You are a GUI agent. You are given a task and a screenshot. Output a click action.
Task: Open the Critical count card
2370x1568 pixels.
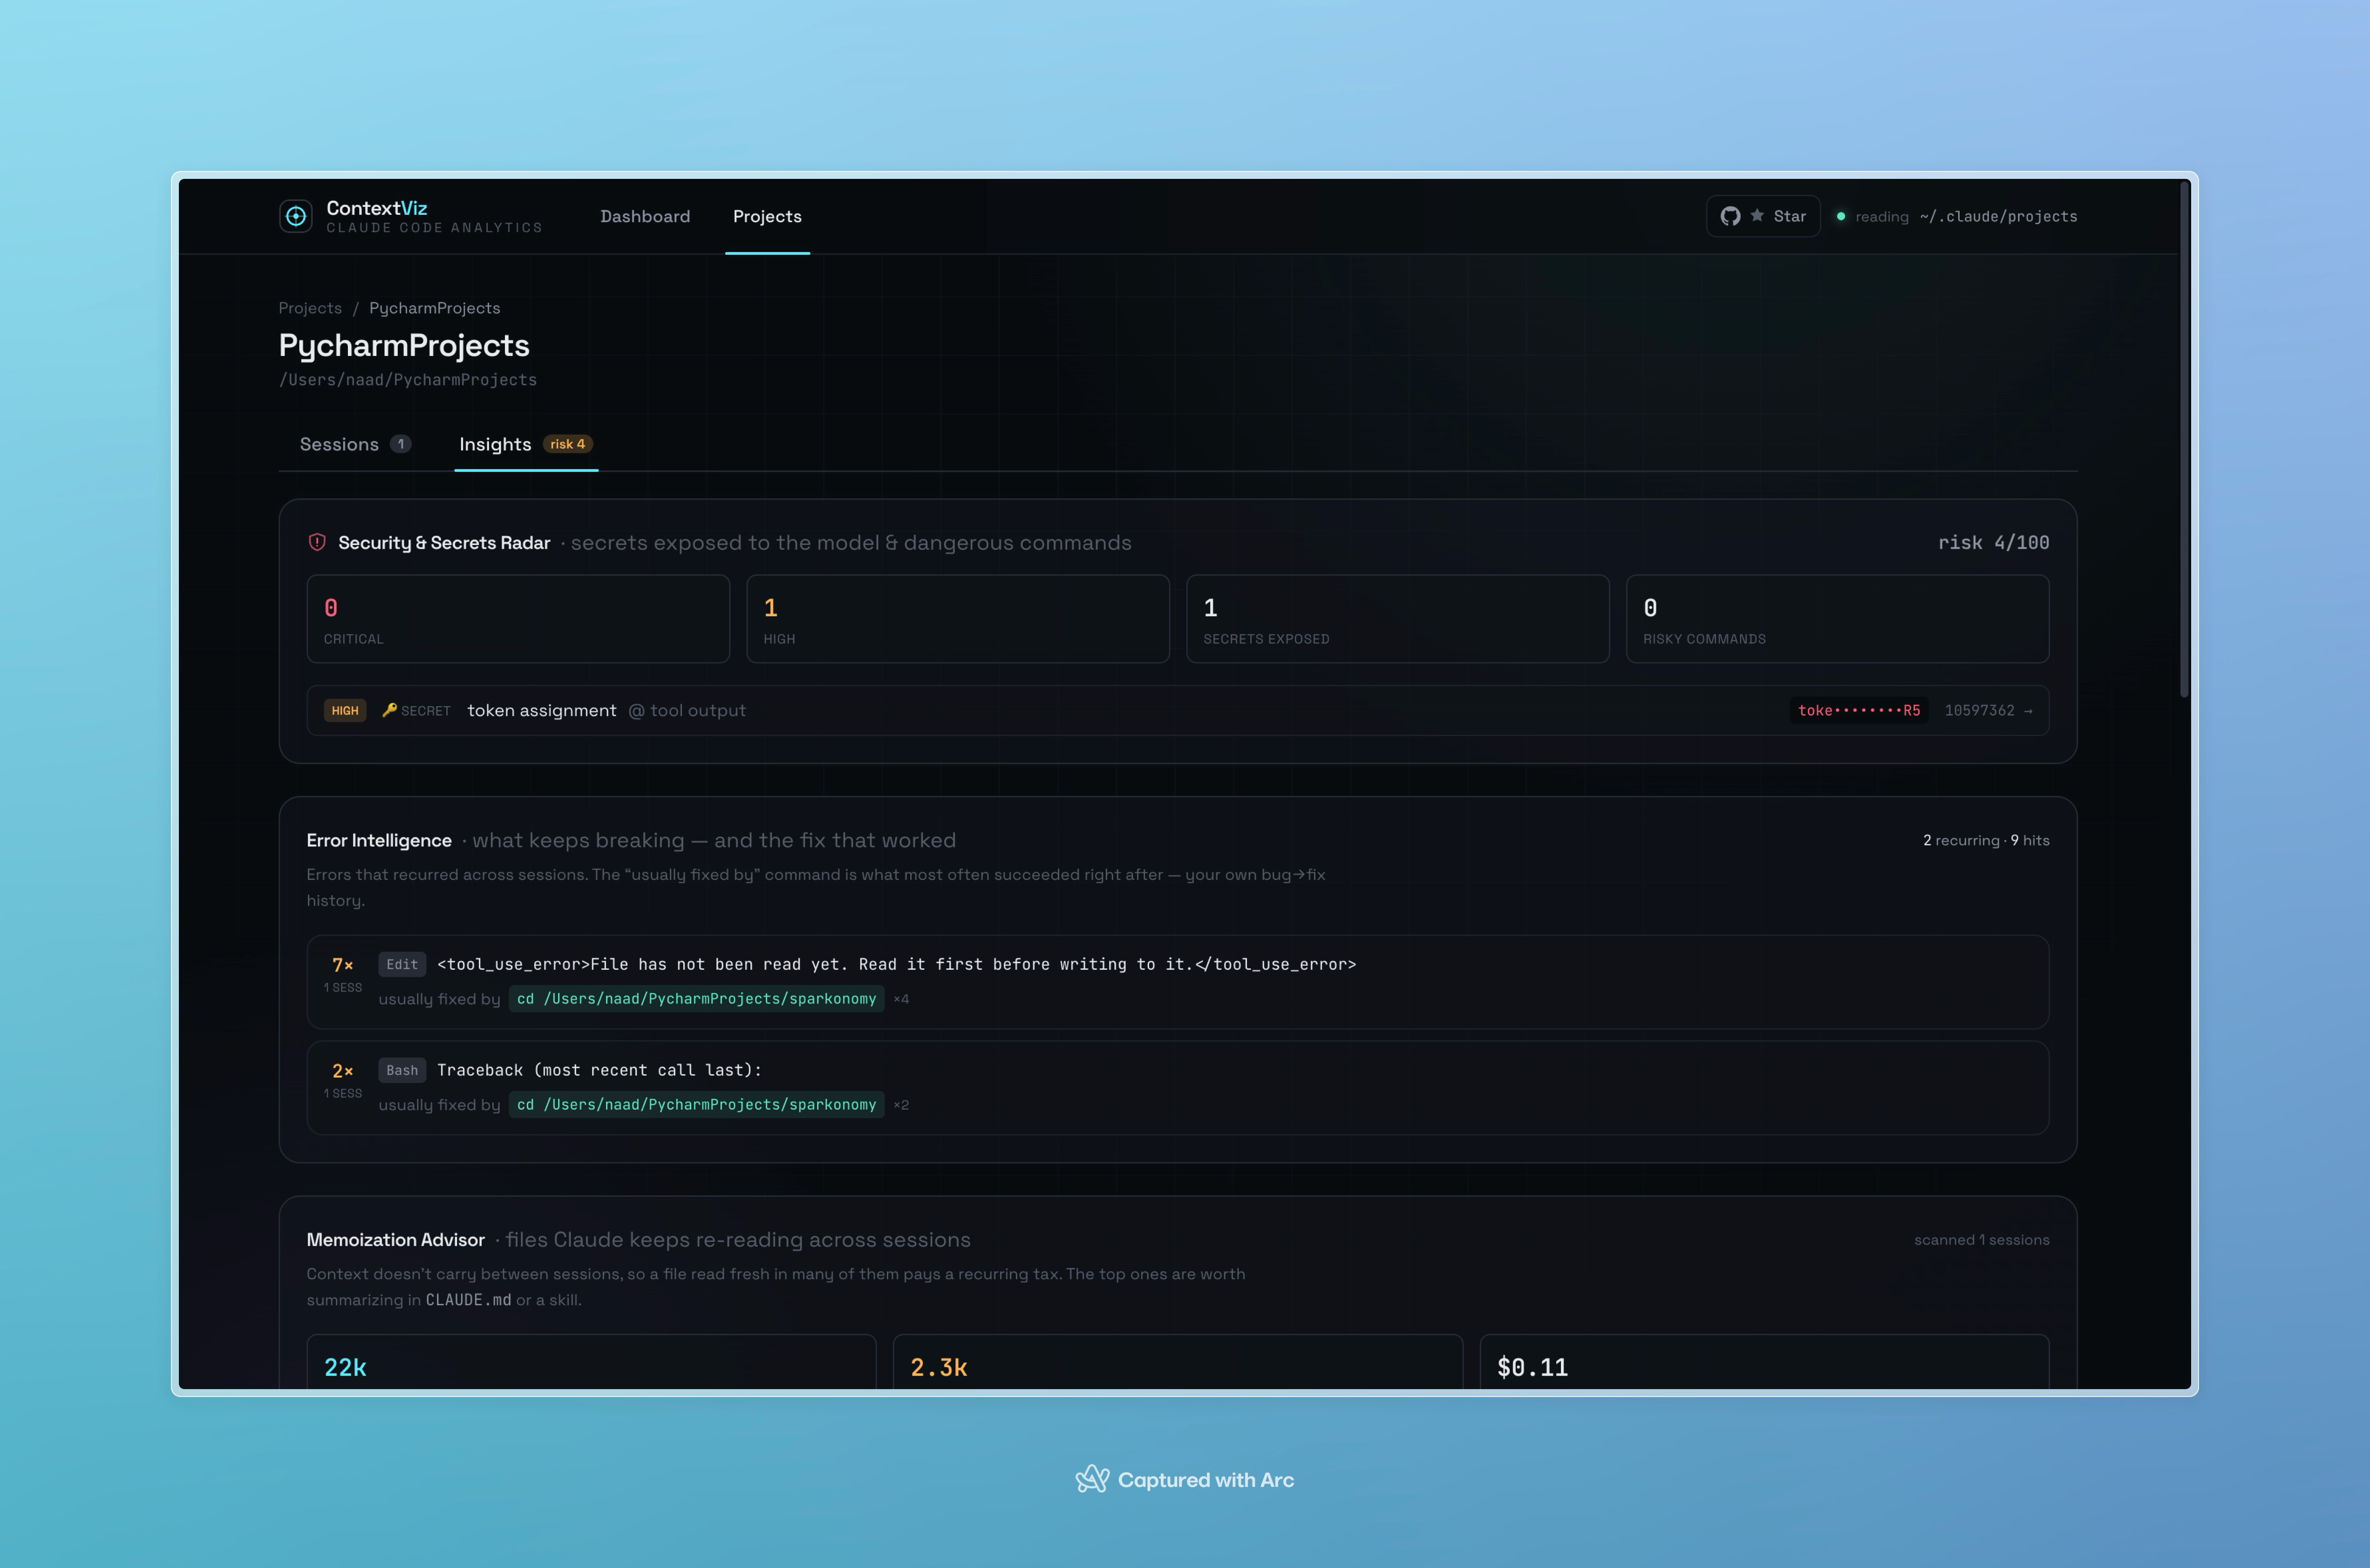click(x=518, y=619)
